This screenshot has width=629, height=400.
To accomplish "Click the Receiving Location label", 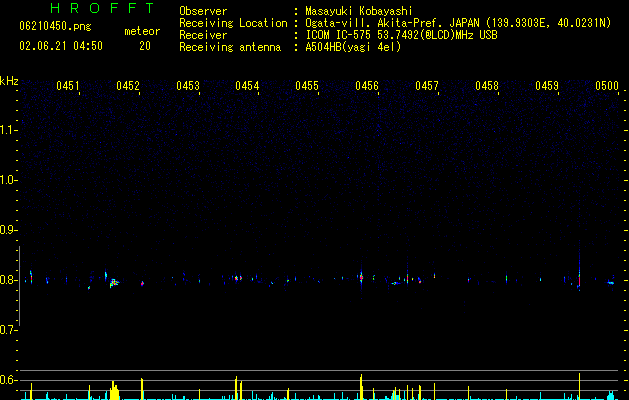I will point(233,23).
